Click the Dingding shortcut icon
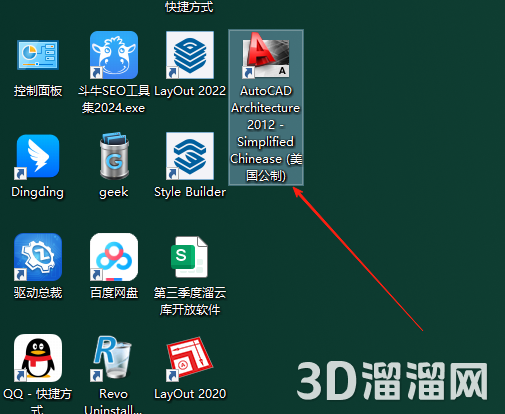This screenshot has width=505, height=414. 37,156
